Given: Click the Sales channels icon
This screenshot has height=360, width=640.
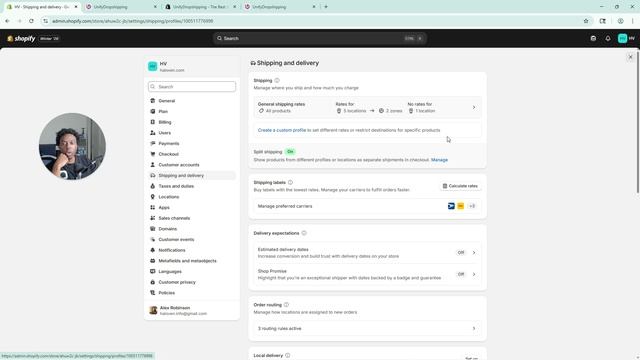Looking at the screenshot, I should (153, 218).
